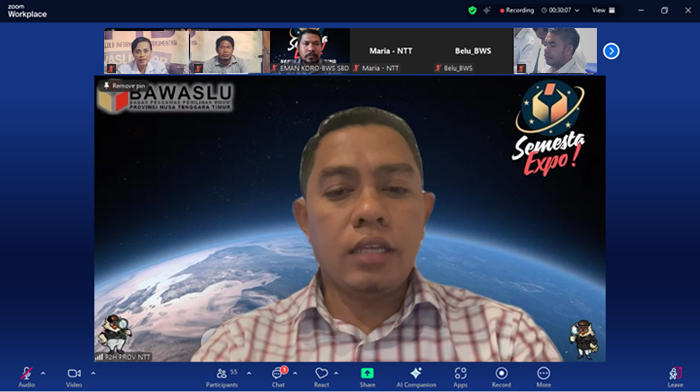Image resolution: width=700 pixels, height=392 pixels.
Task: Expand the audio options arrow
Action: (x=43, y=373)
